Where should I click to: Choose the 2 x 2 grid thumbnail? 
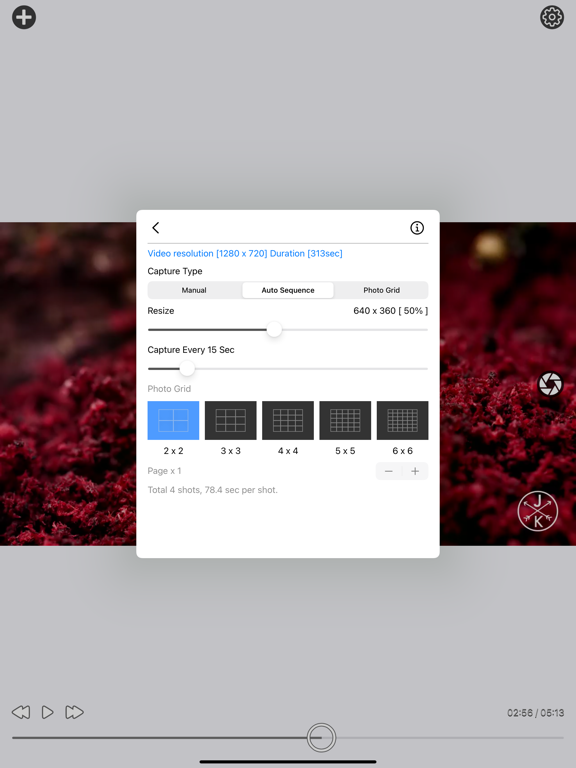[173, 420]
